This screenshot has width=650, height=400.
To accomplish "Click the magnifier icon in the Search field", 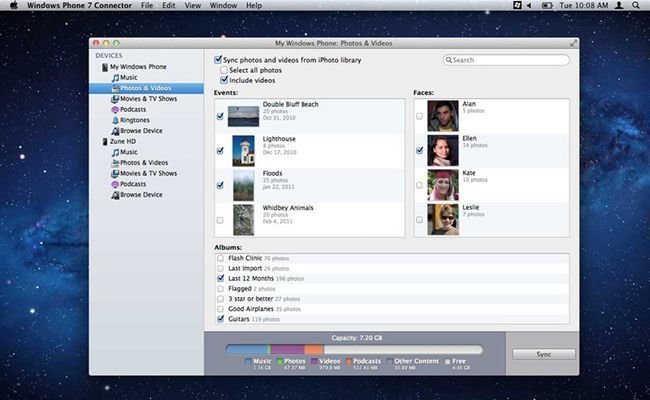I will coord(449,60).
